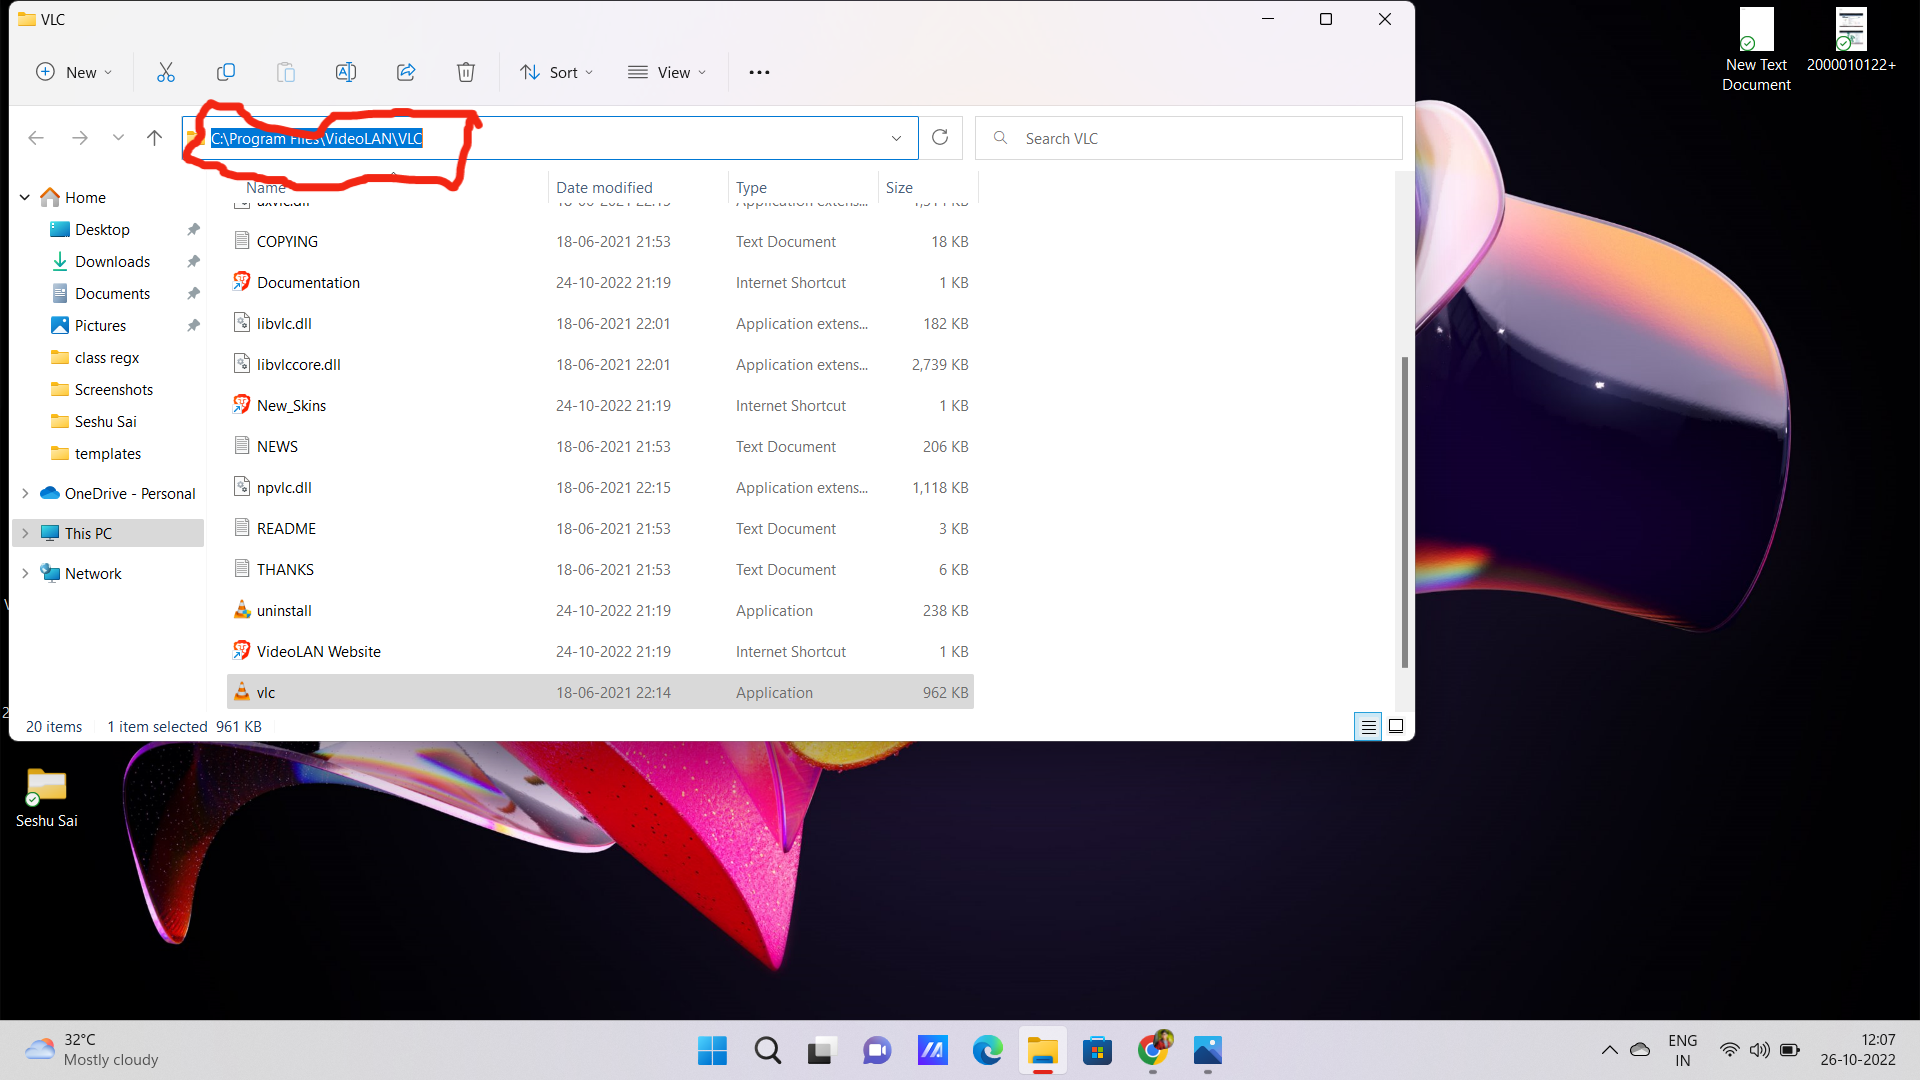Expand the Network section in sidebar

point(24,572)
